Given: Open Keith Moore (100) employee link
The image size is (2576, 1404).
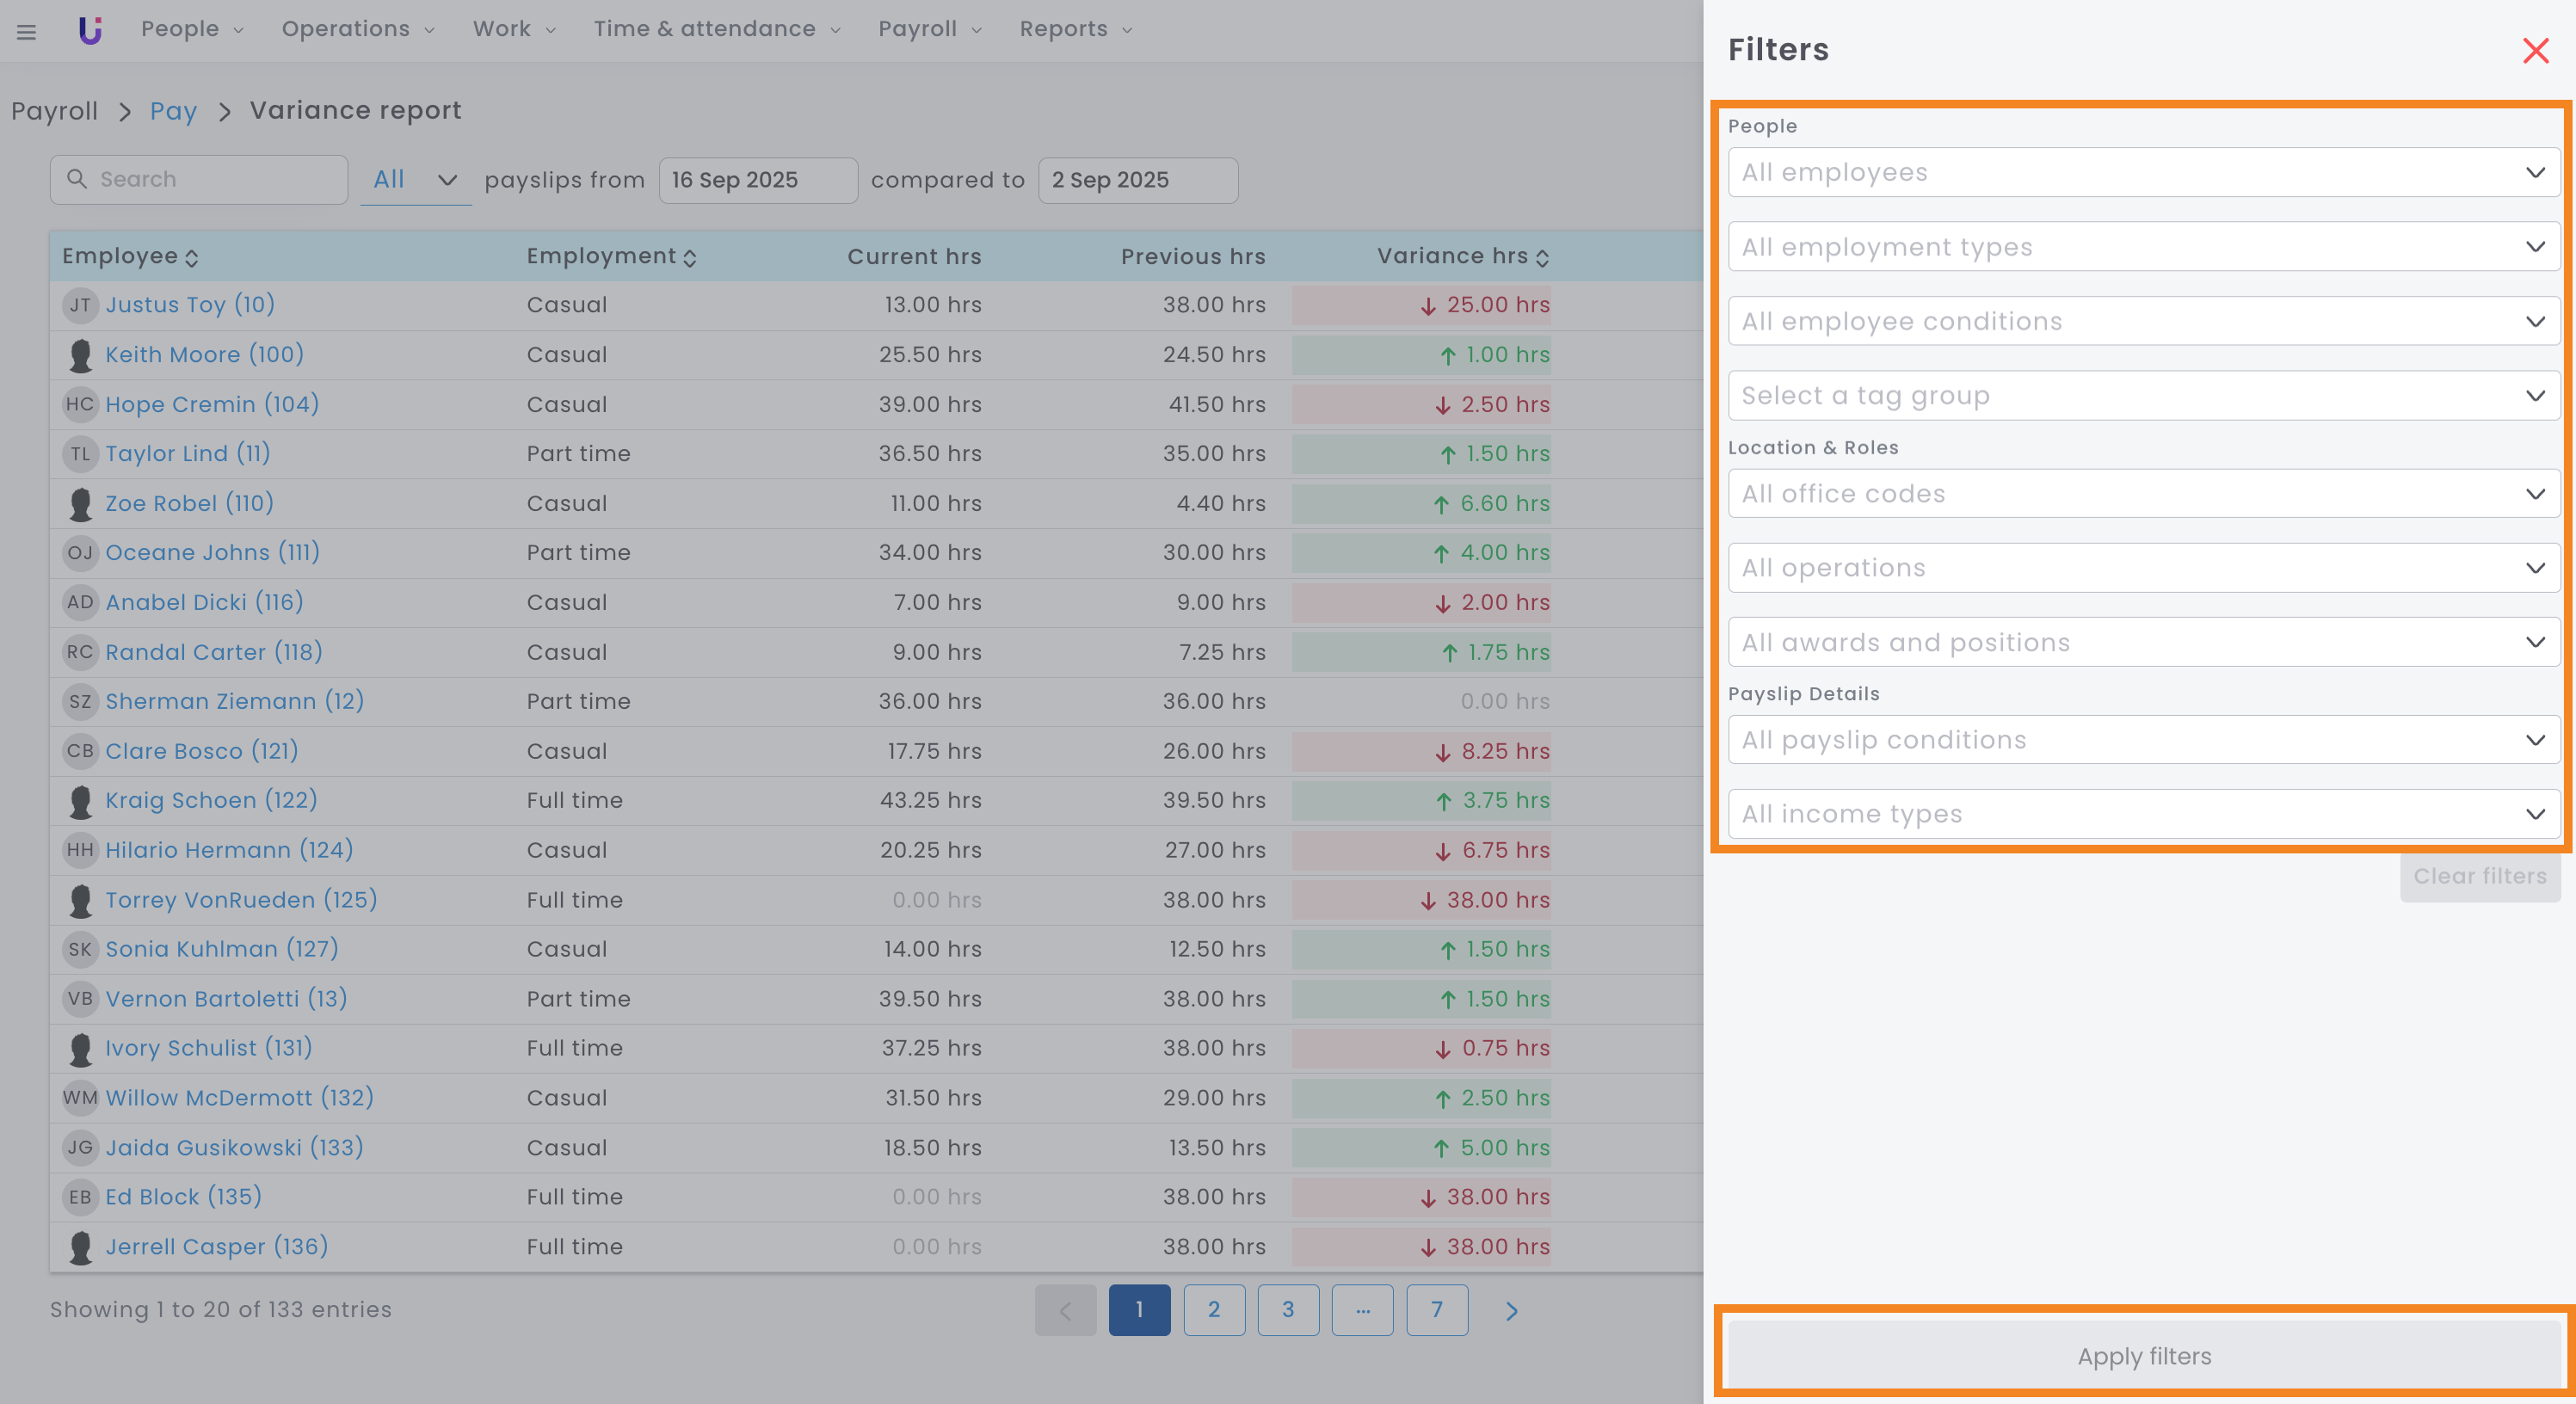Looking at the screenshot, I should pyautogui.click(x=204, y=354).
